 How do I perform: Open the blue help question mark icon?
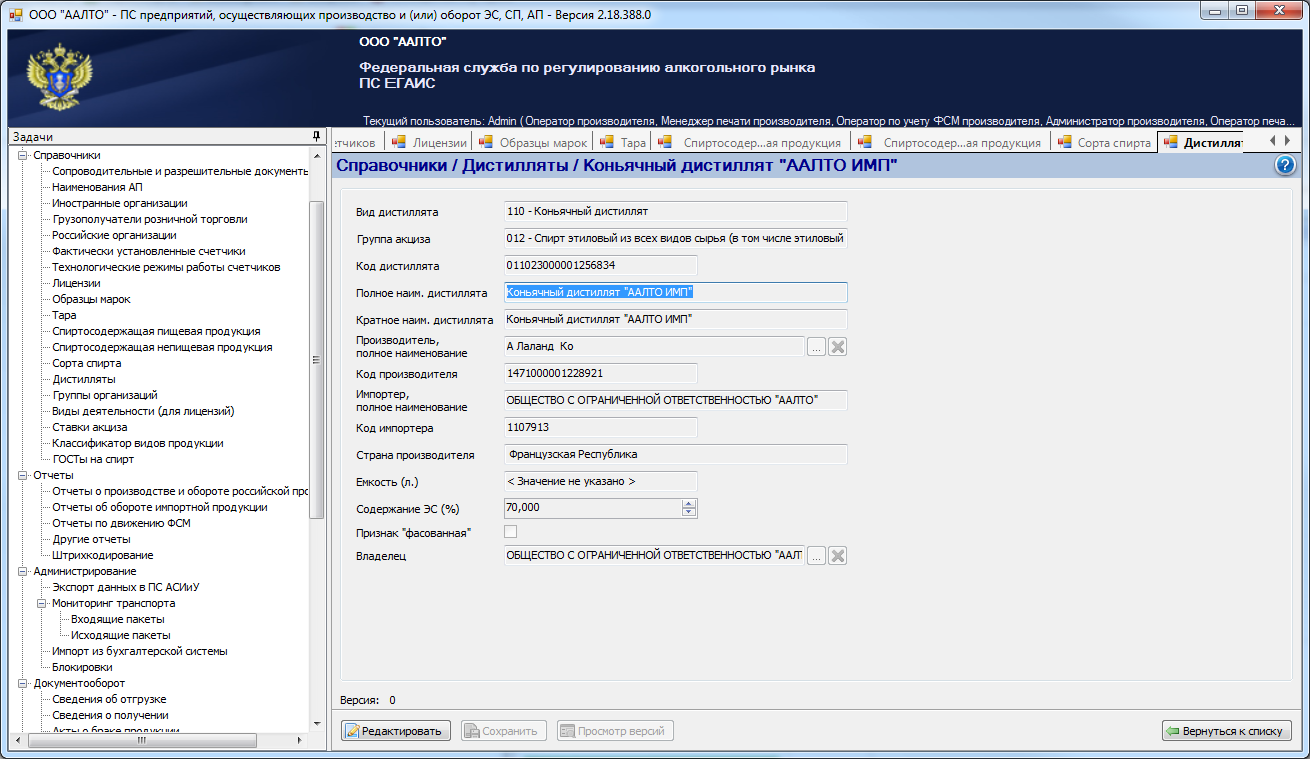pos(1285,166)
